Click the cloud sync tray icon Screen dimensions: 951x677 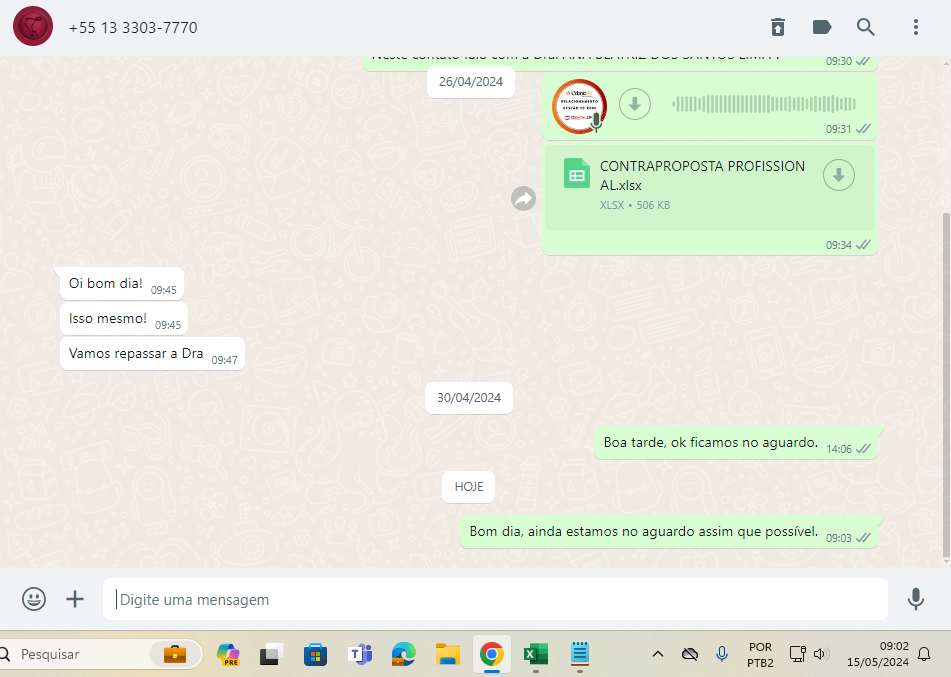click(690, 654)
